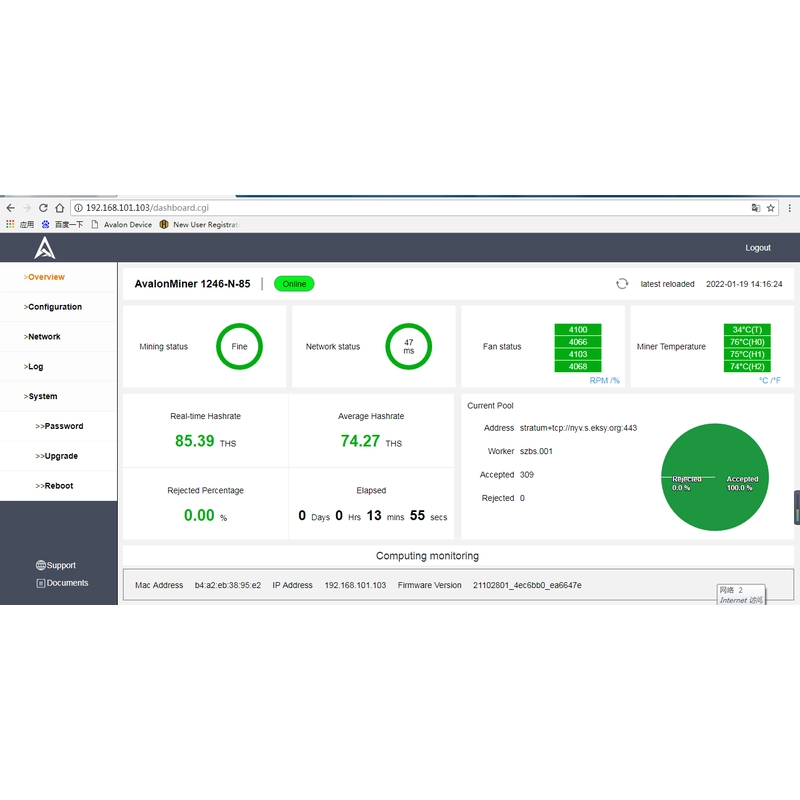The height and width of the screenshot is (800, 800).
Task: Click temperature bar 75°C(H1)
Action: [x=747, y=354]
